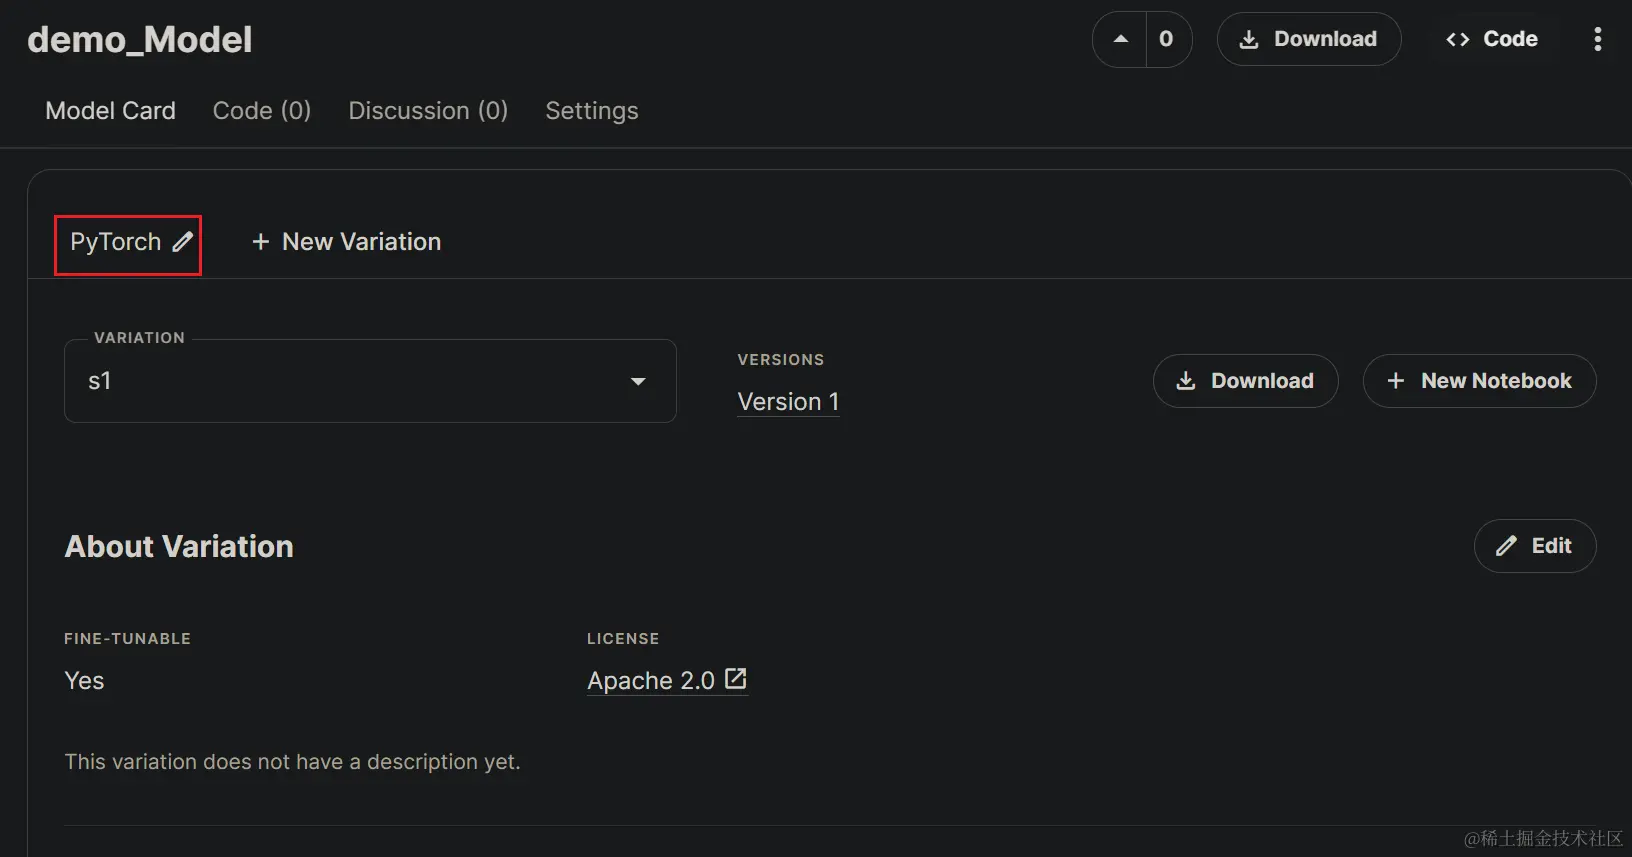Click the upvote count number
1632x857 pixels.
[1166, 39]
